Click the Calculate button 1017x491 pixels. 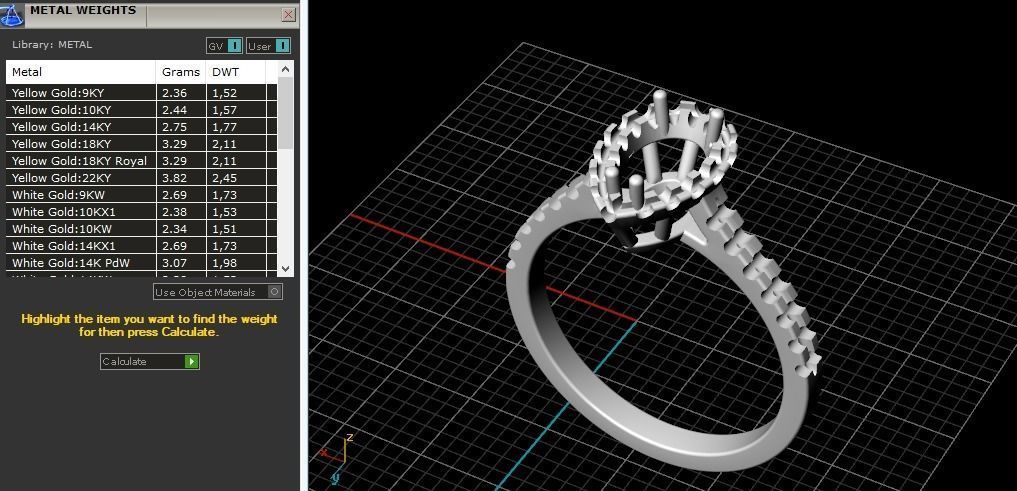click(150, 361)
